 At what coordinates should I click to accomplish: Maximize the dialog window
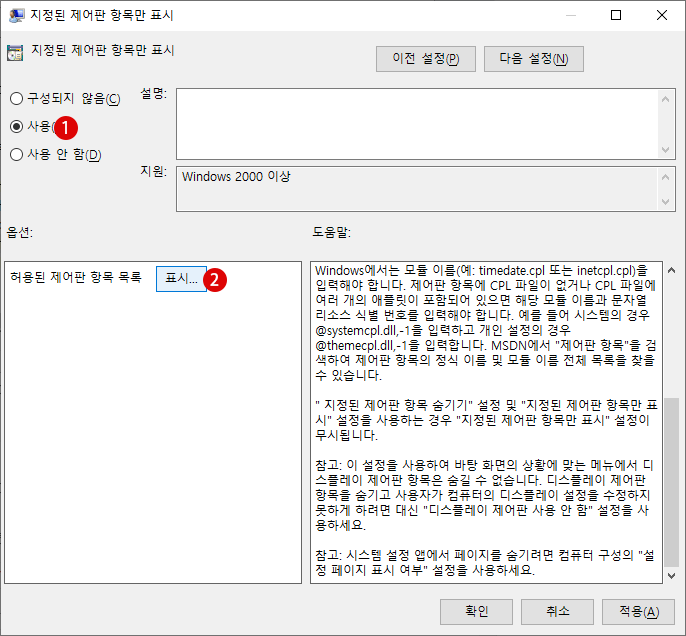pos(616,15)
